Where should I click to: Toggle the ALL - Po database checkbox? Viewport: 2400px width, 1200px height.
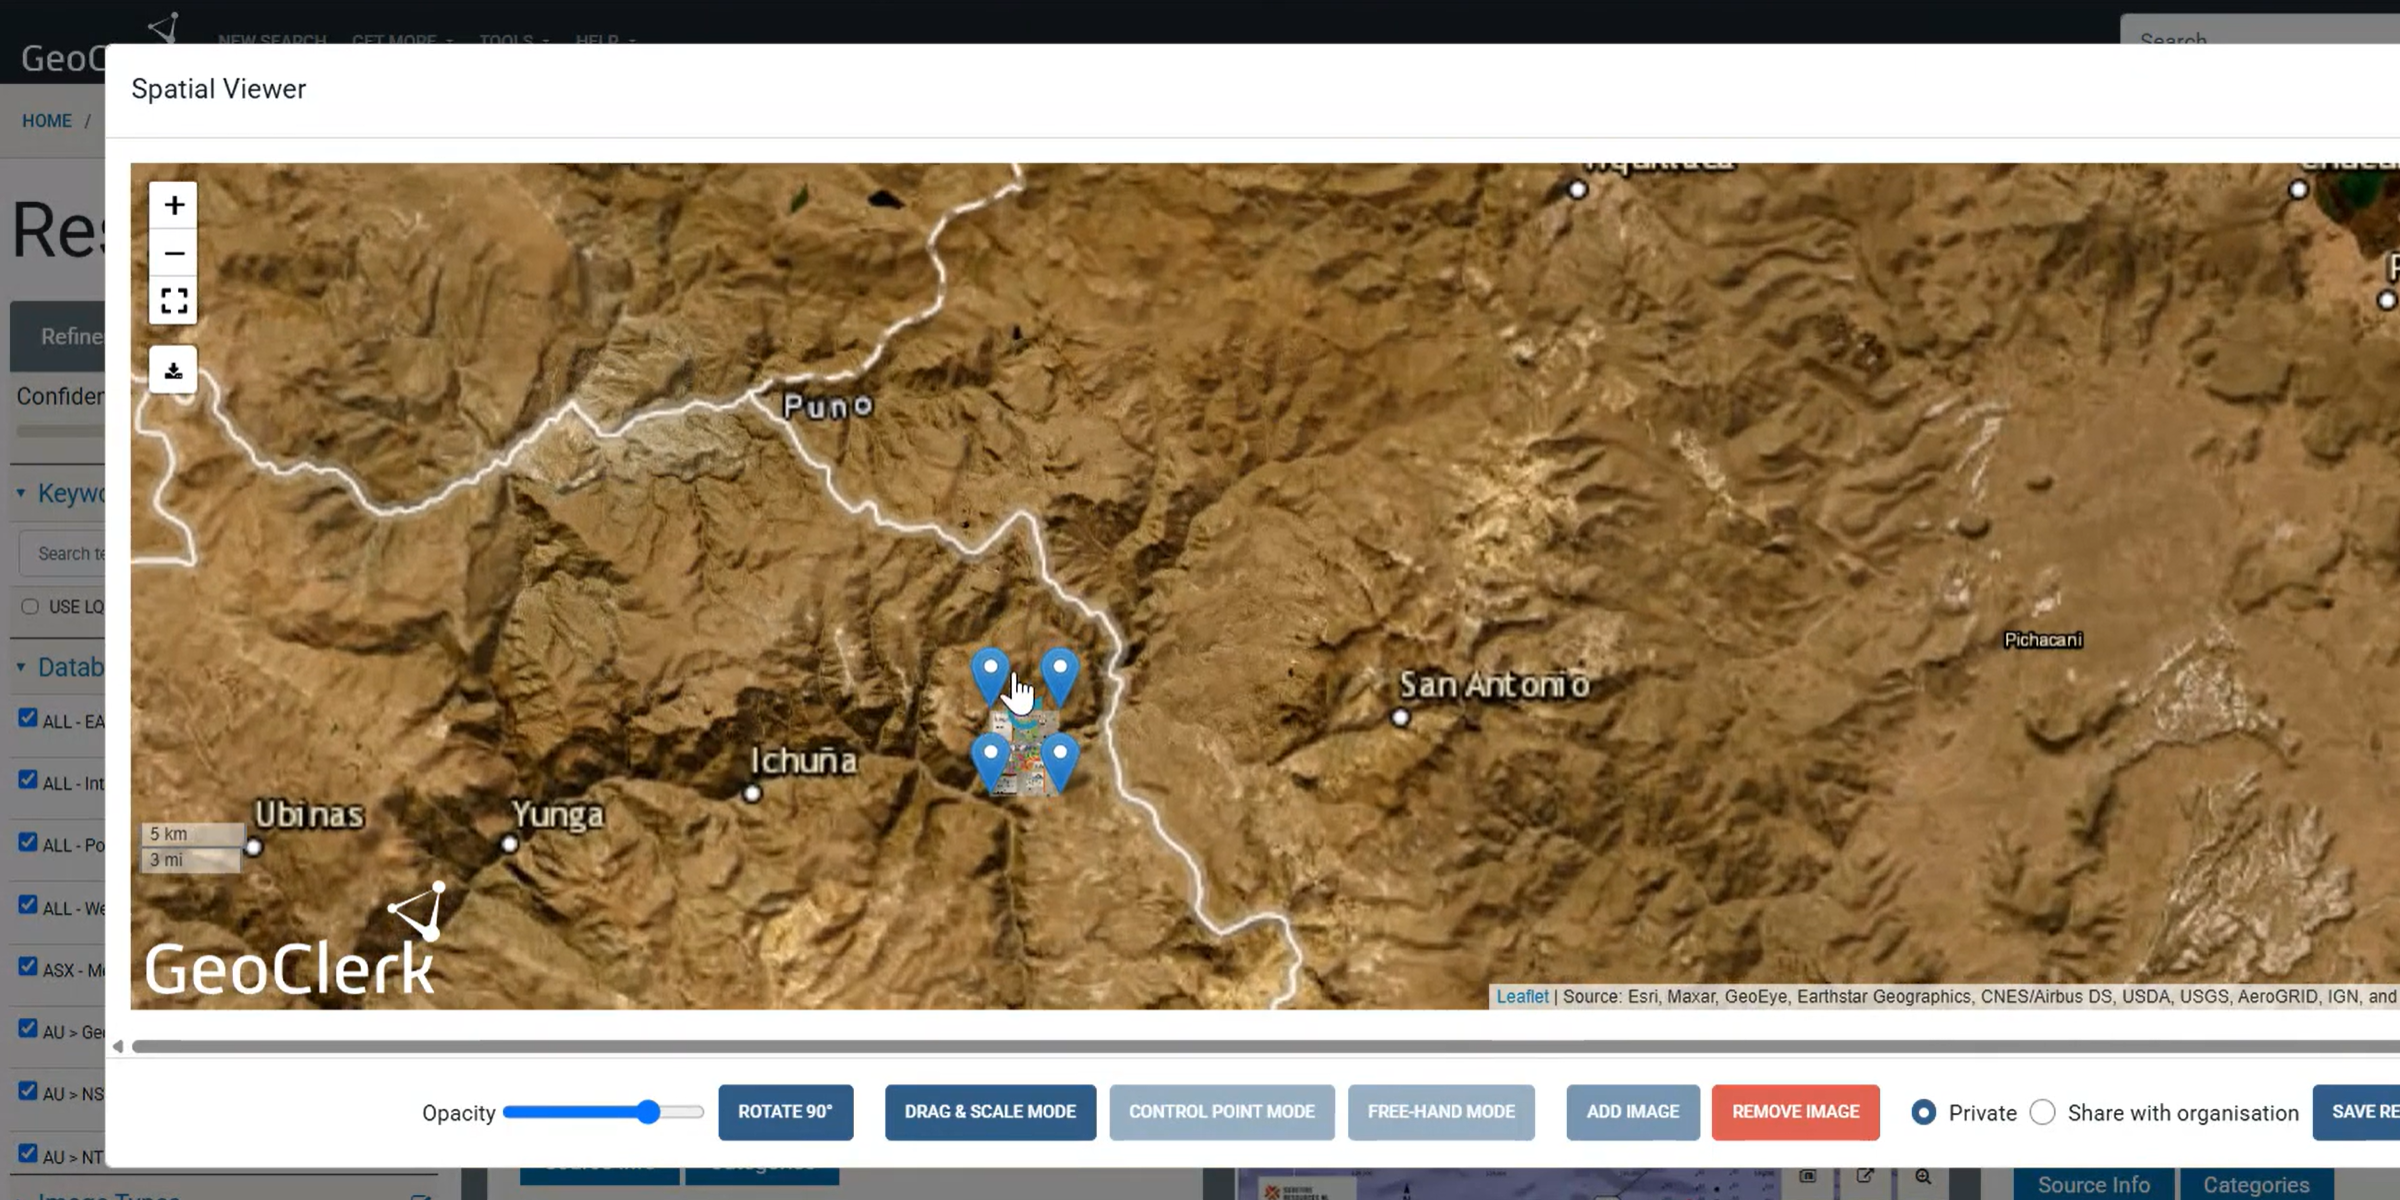pos(28,842)
